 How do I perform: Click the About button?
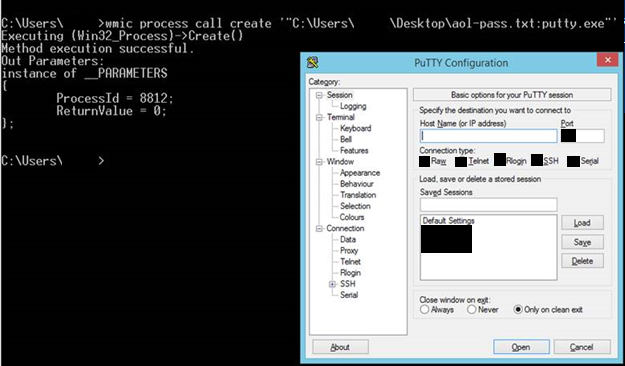(340, 347)
